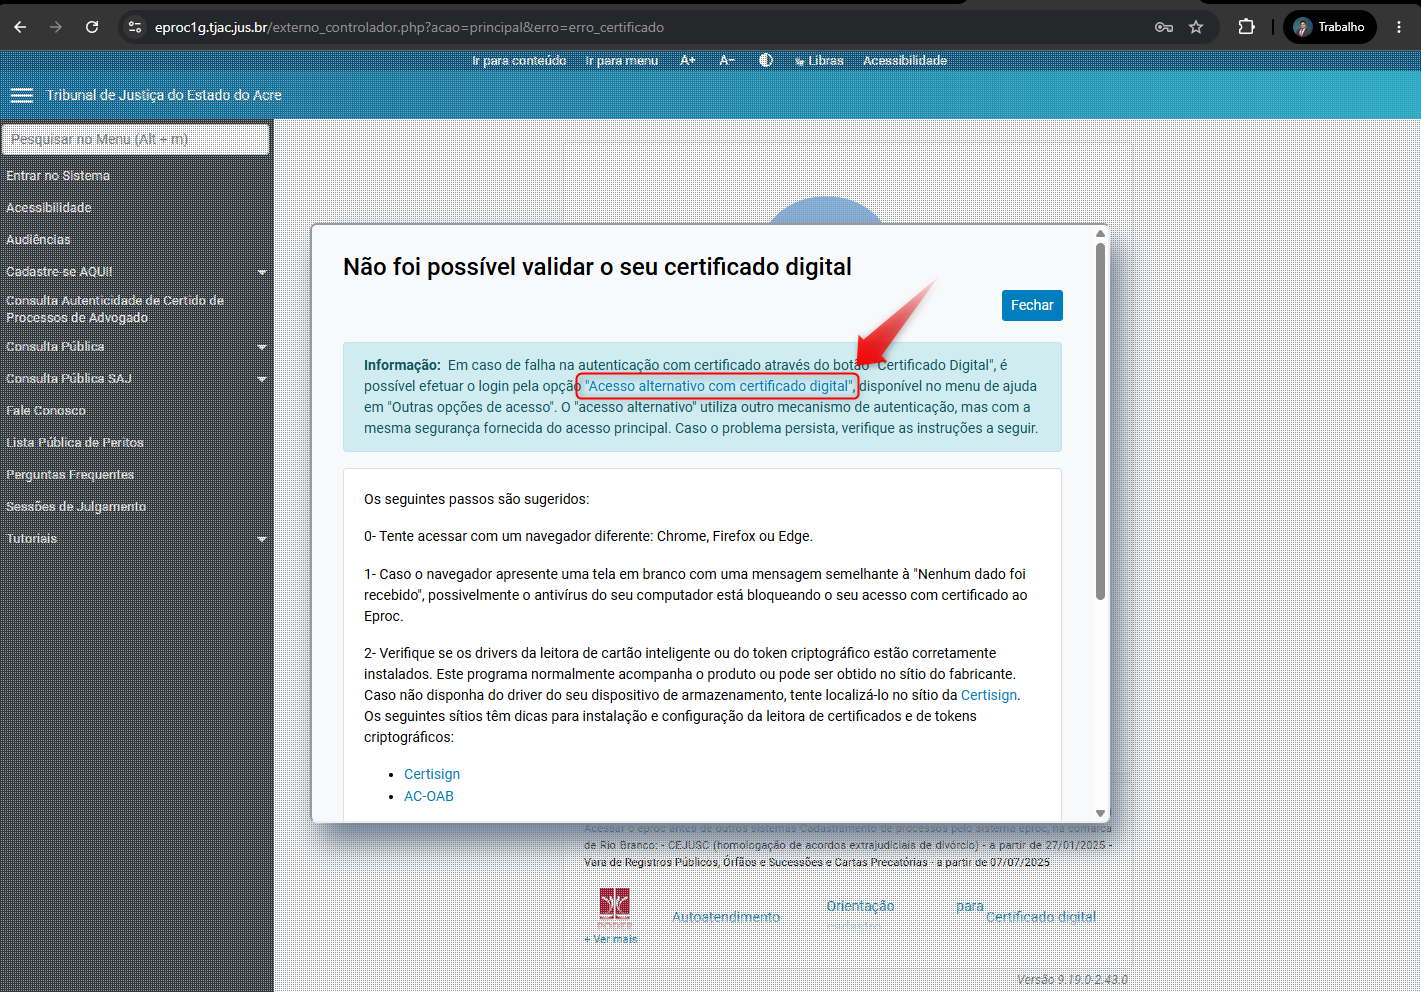Screen dimensions: 1421x992
Task: Bookmark this page with star icon
Action: (1196, 27)
